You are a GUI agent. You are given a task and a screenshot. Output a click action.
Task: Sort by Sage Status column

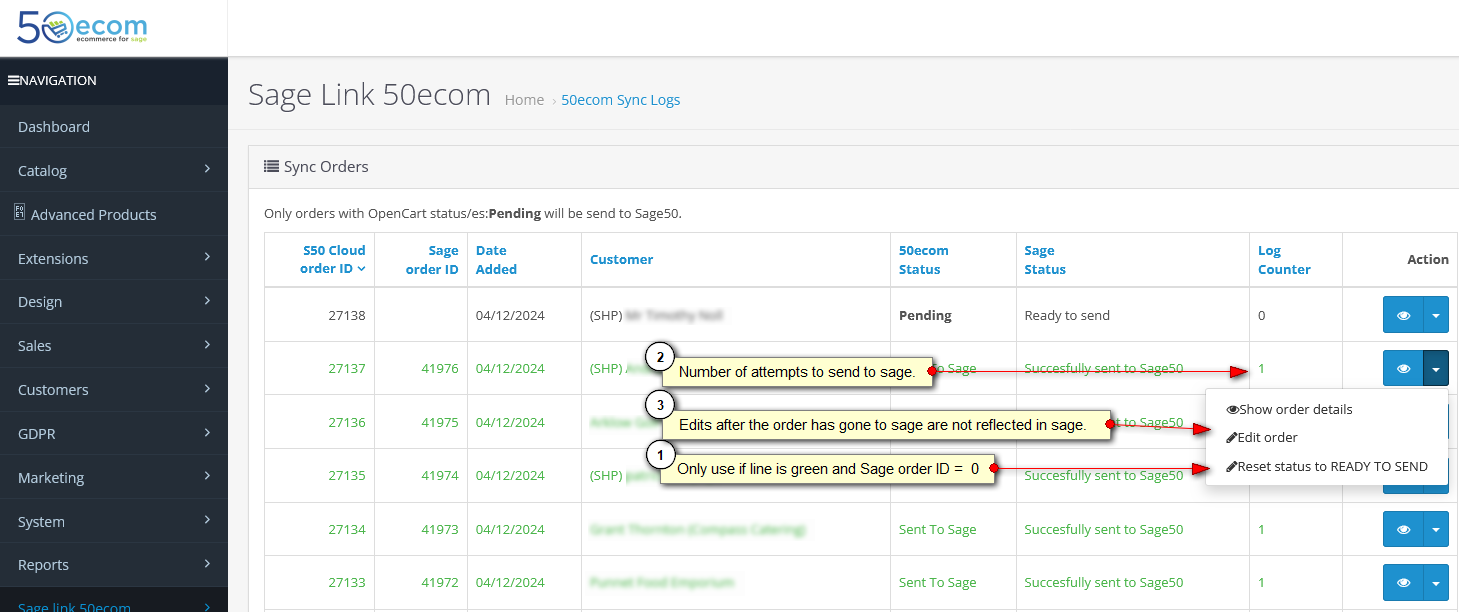[x=1045, y=259]
